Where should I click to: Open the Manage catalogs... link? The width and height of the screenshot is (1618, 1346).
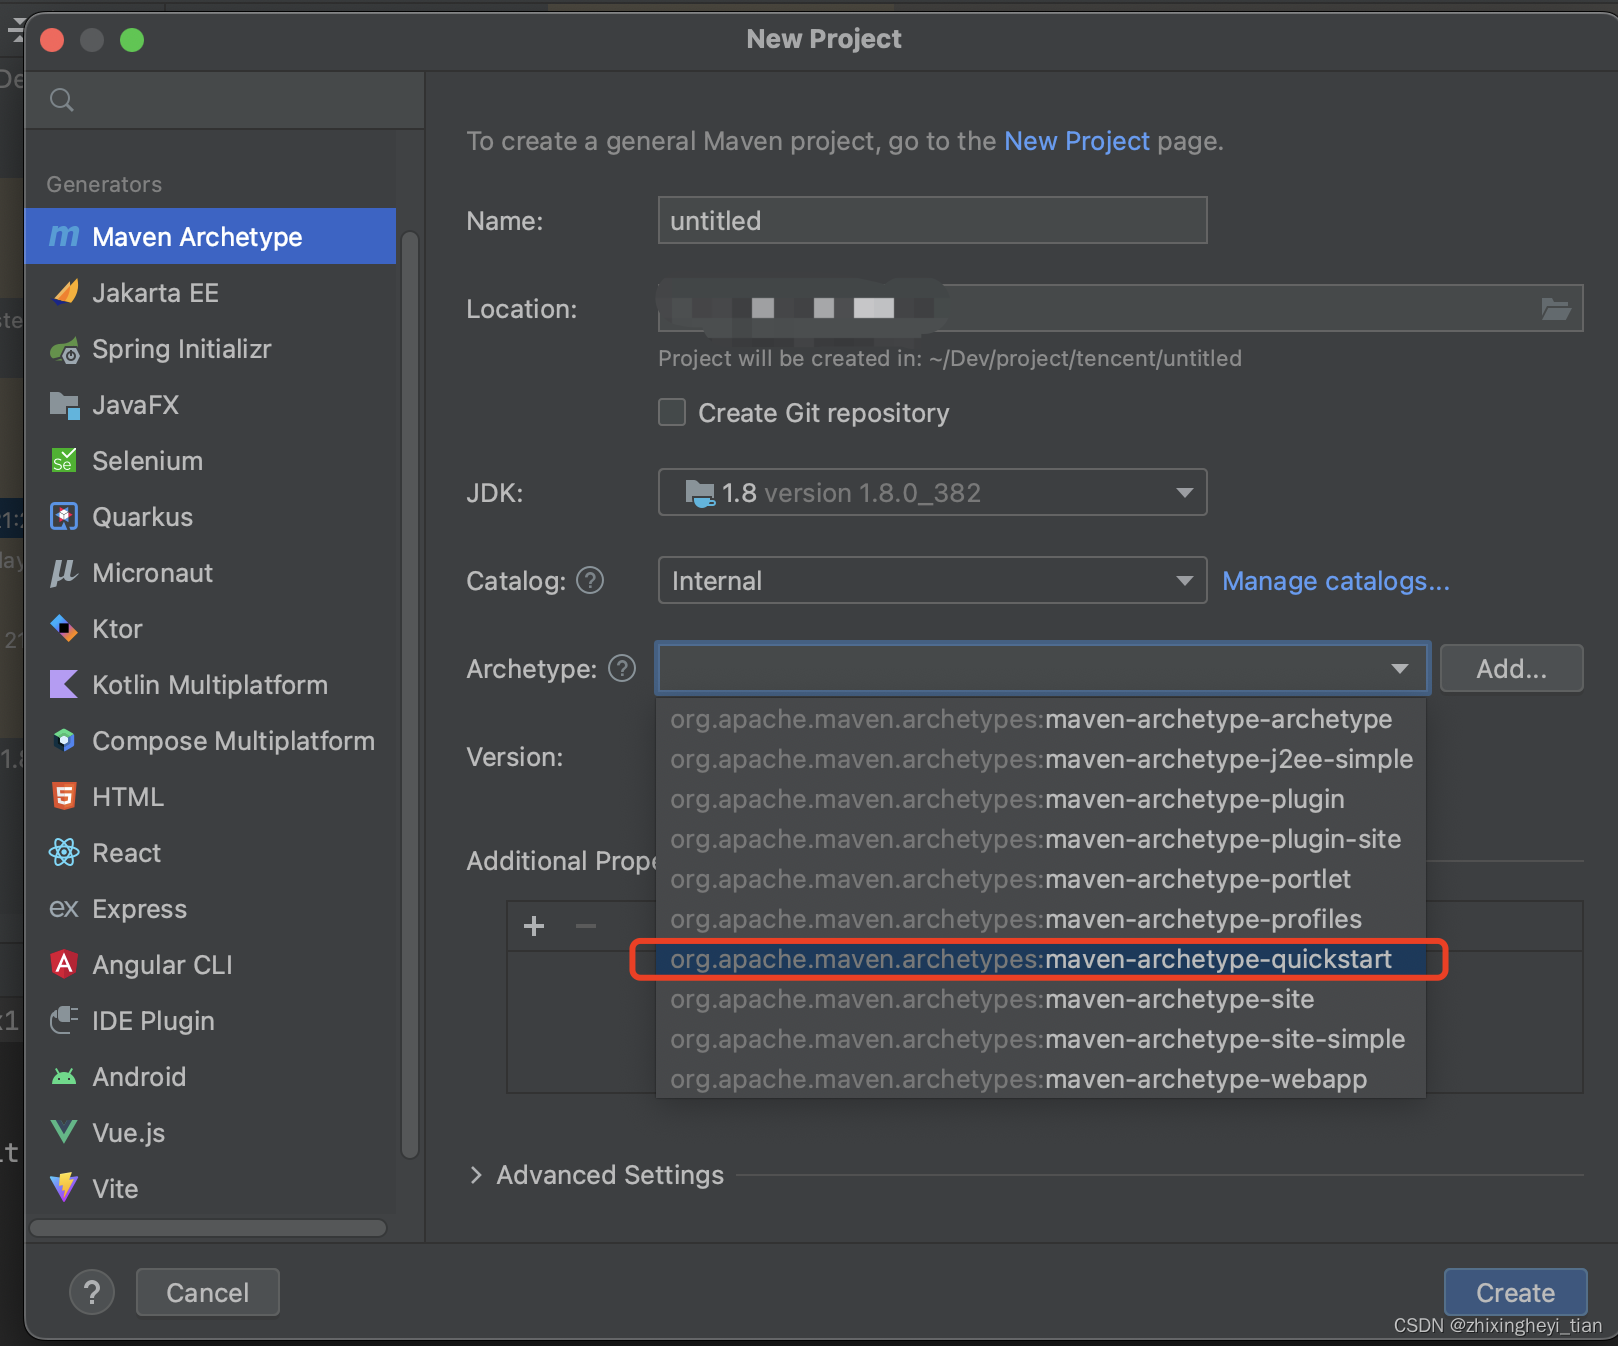pos(1335,581)
